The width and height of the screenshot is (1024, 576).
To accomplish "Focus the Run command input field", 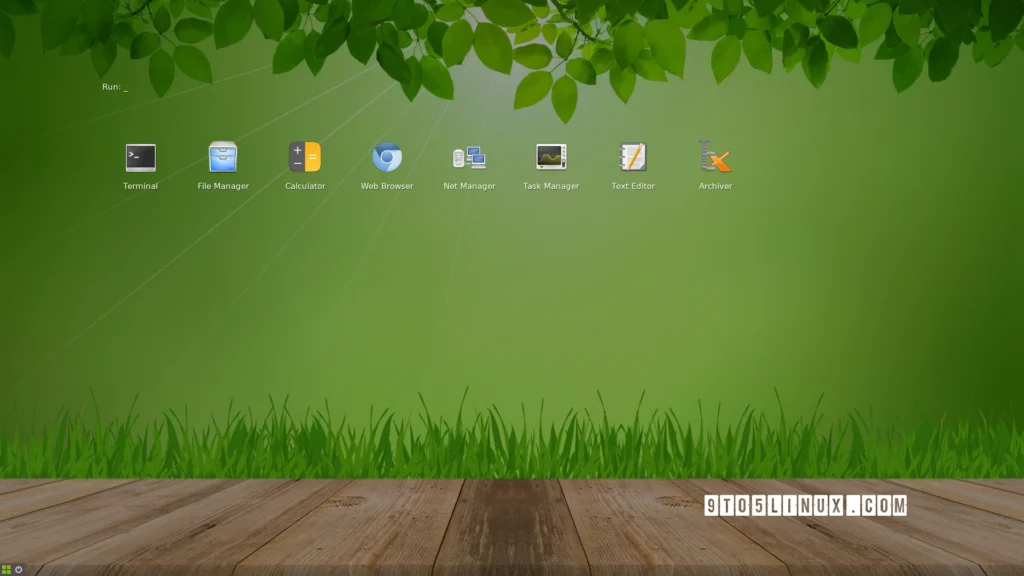I will (x=115, y=87).
